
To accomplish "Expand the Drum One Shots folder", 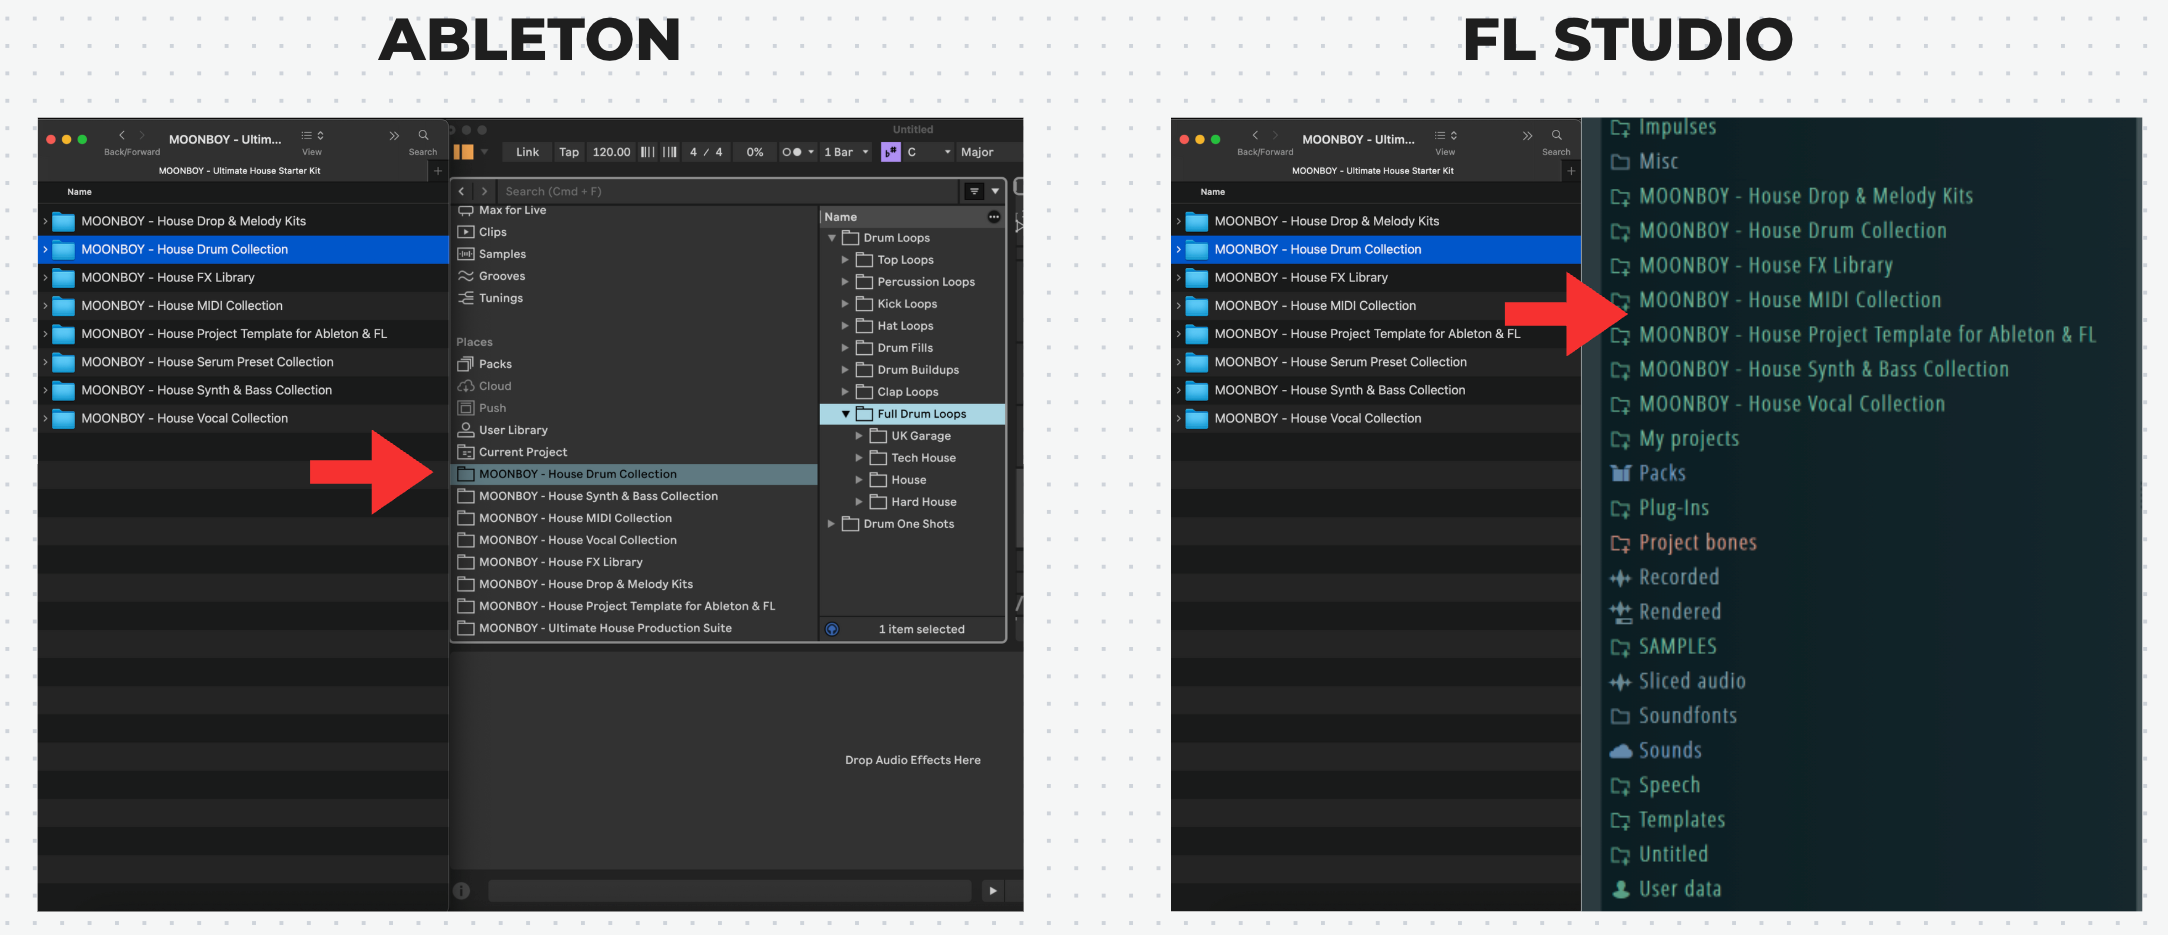I will click(831, 524).
